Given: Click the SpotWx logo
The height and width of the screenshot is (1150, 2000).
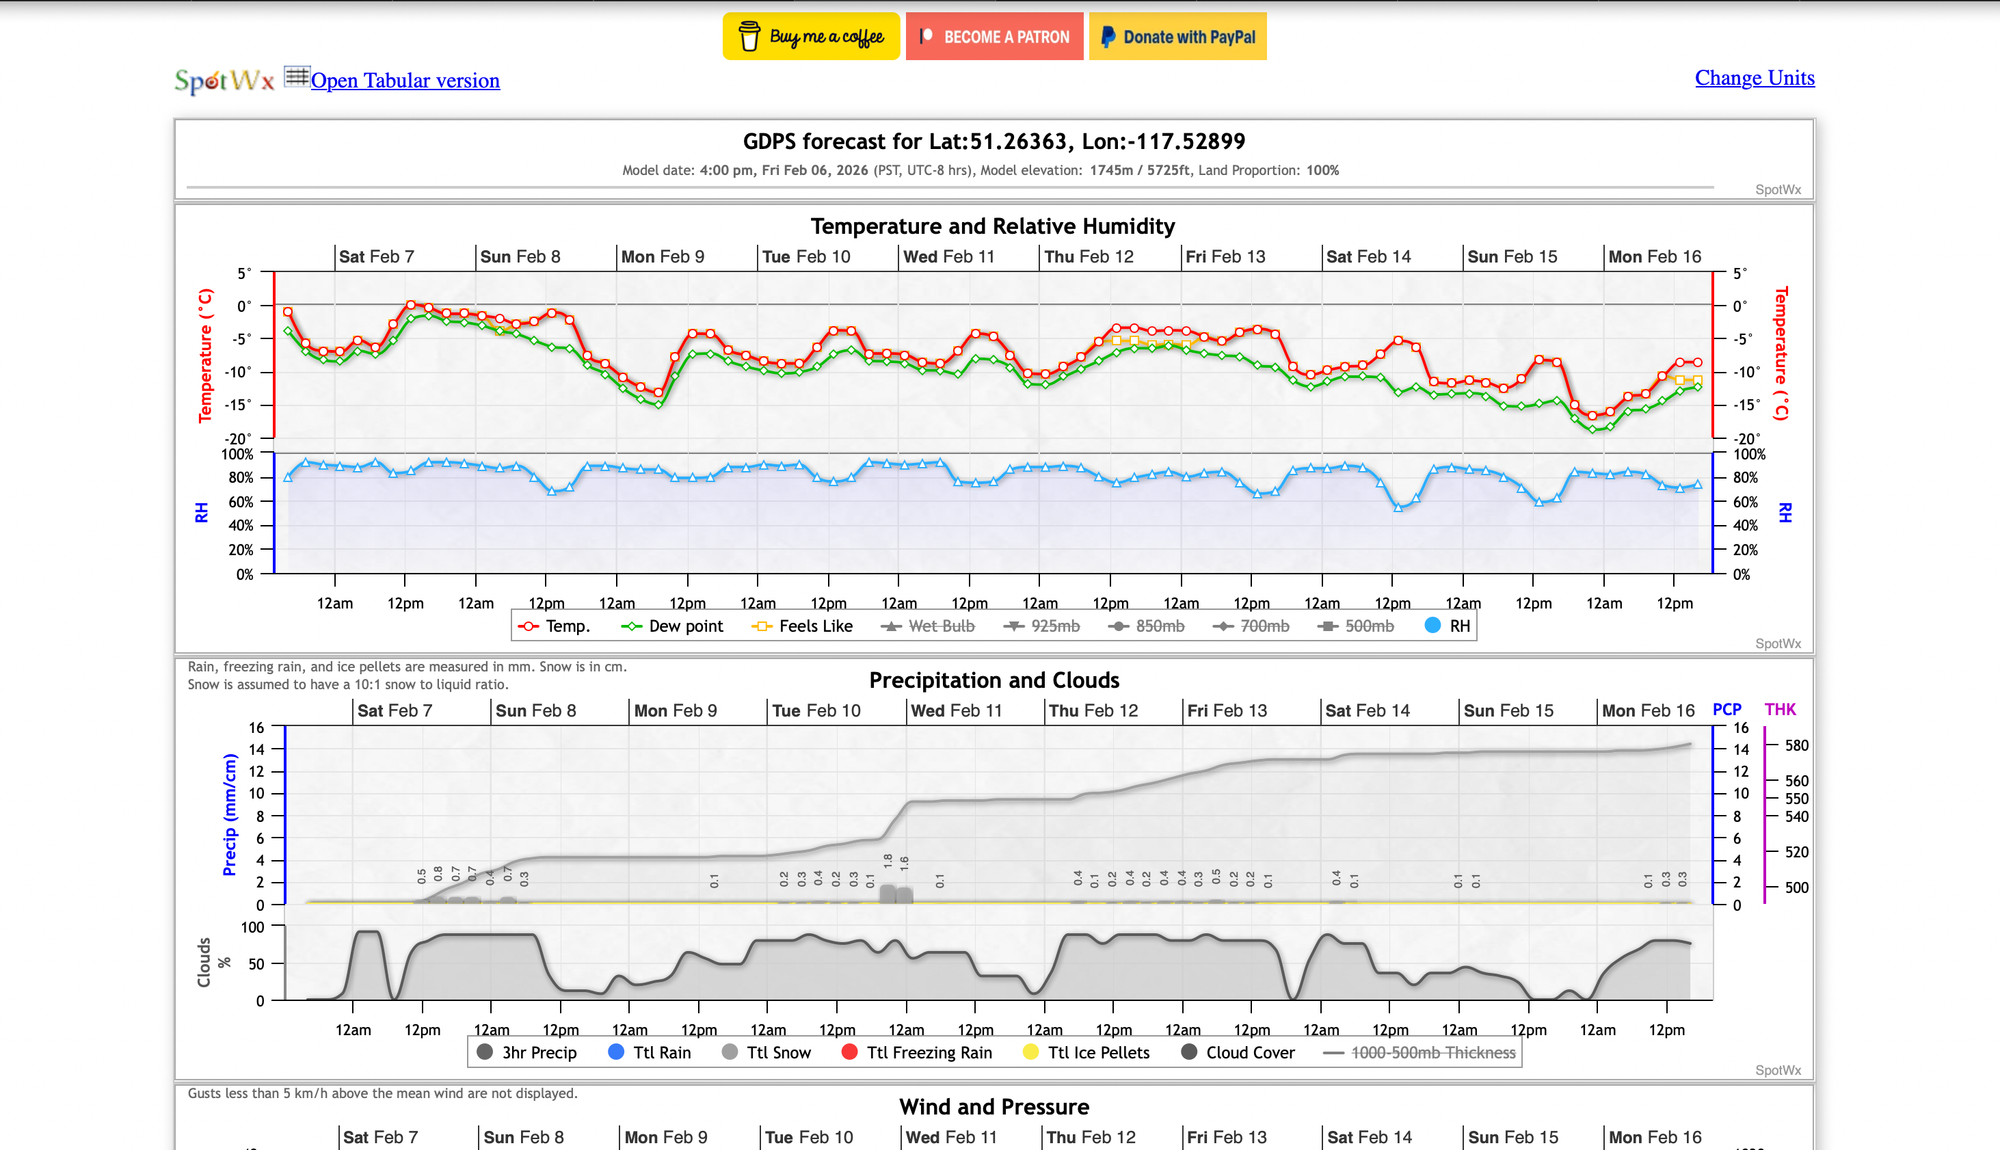Looking at the screenshot, I should 224,80.
